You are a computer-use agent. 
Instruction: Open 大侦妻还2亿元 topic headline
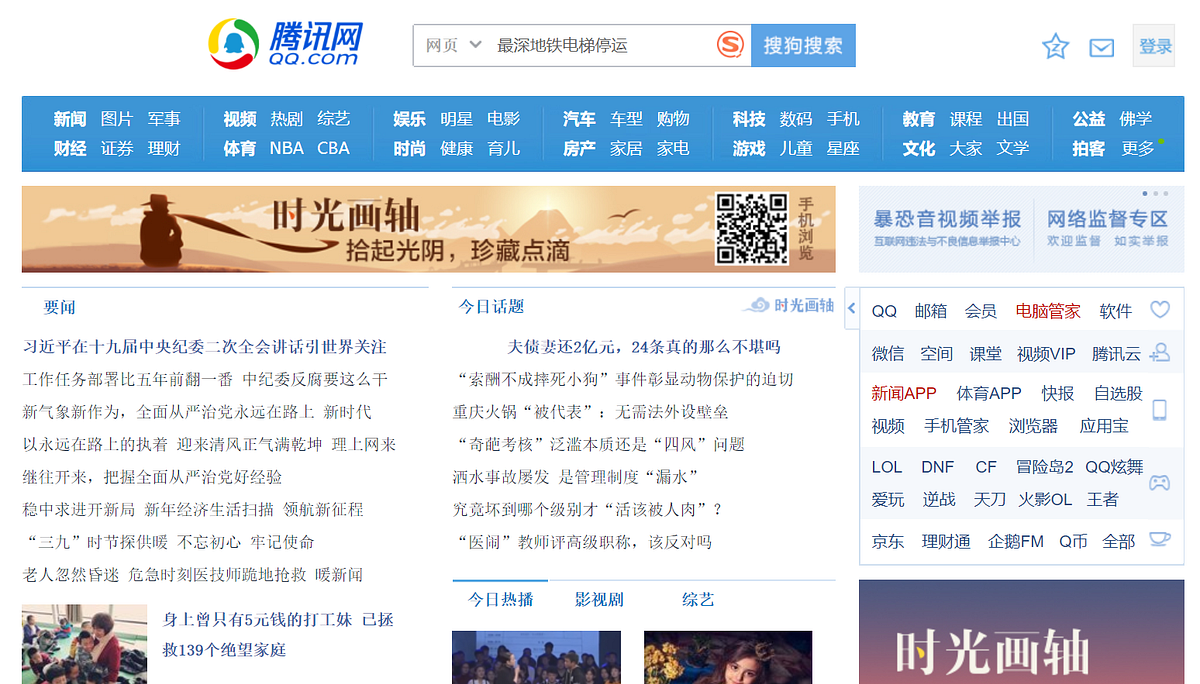coord(644,347)
